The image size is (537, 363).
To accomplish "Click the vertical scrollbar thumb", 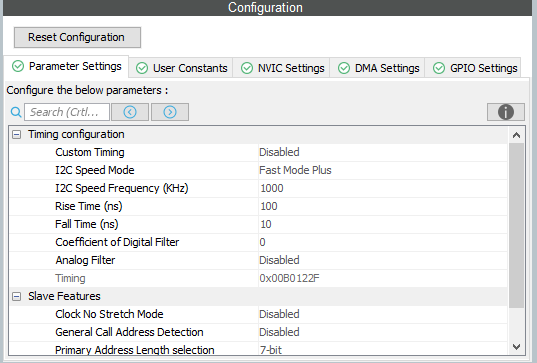I will click(x=516, y=226).
